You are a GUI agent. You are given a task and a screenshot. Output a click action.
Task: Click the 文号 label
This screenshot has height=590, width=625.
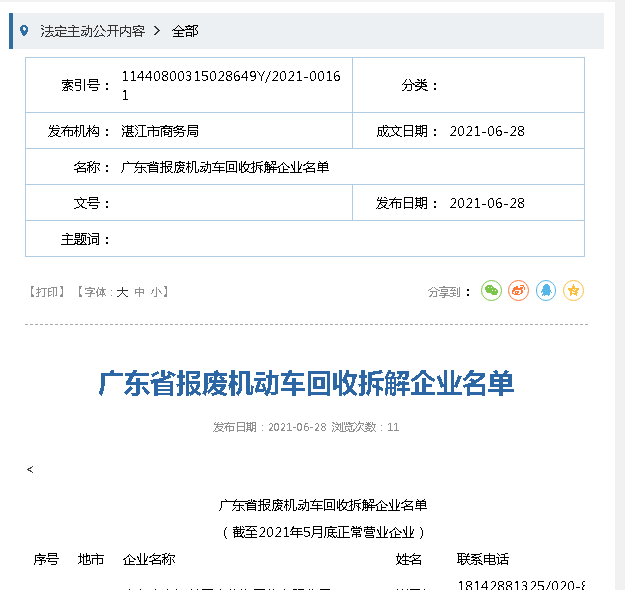[x=92, y=203]
